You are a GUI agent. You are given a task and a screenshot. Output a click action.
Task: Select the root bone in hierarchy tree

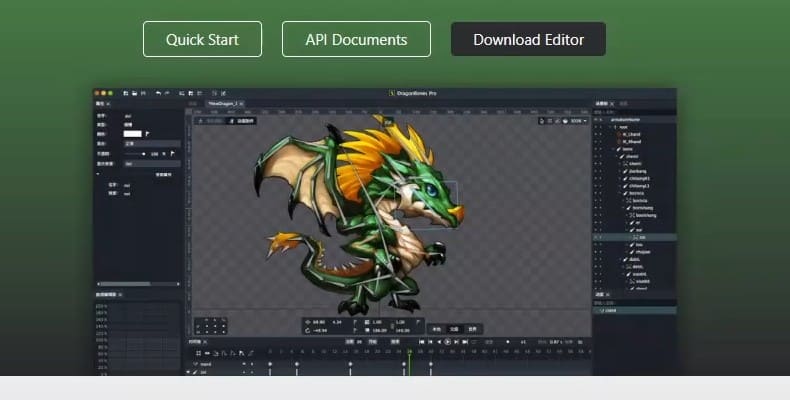623,127
